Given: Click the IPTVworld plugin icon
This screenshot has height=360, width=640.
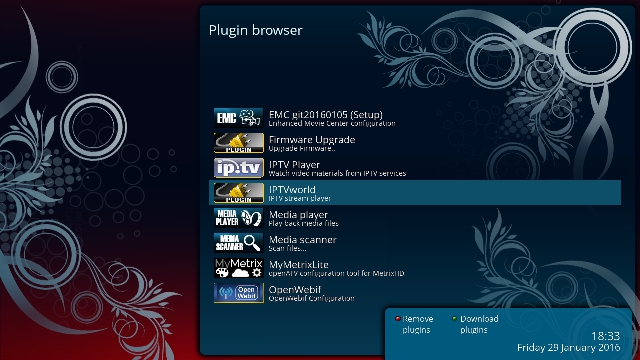Looking at the screenshot, I should (238, 193).
